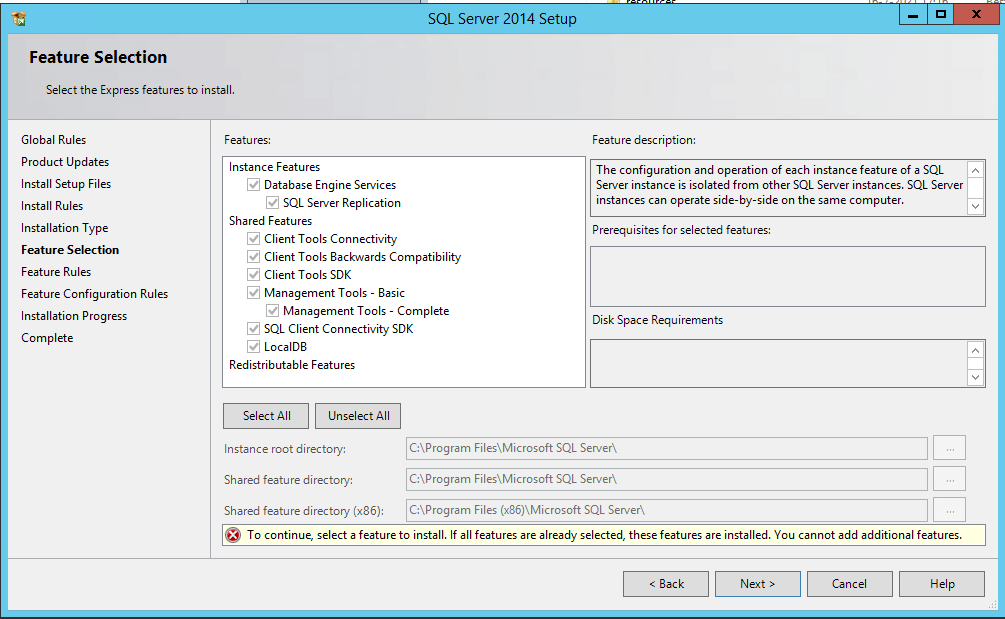Viewport: 1005px width, 619px height.
Task: Click Prerequisites for selected features box
Action: (x=788, y=276)
